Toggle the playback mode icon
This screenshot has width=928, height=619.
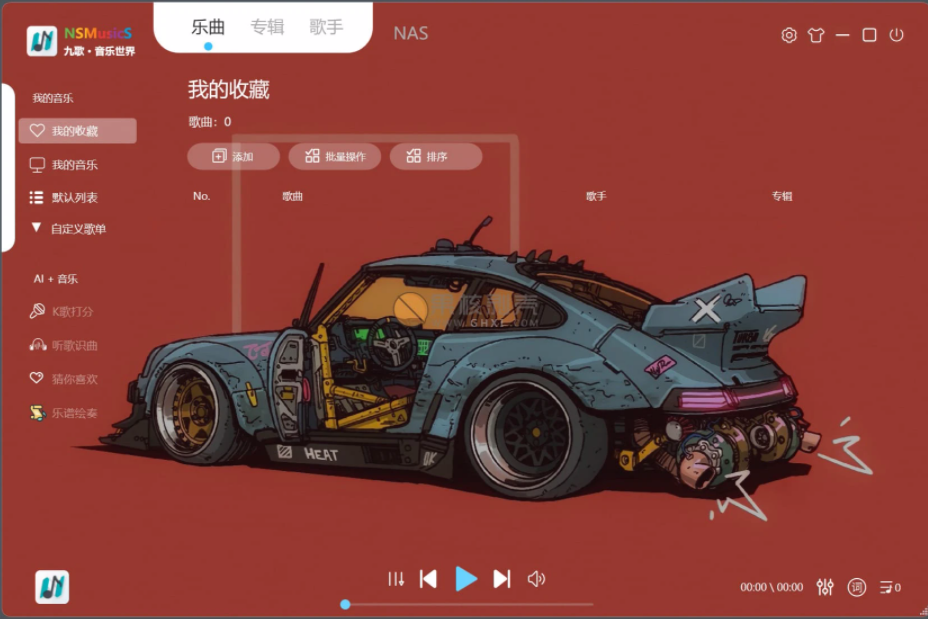point(395,578)
